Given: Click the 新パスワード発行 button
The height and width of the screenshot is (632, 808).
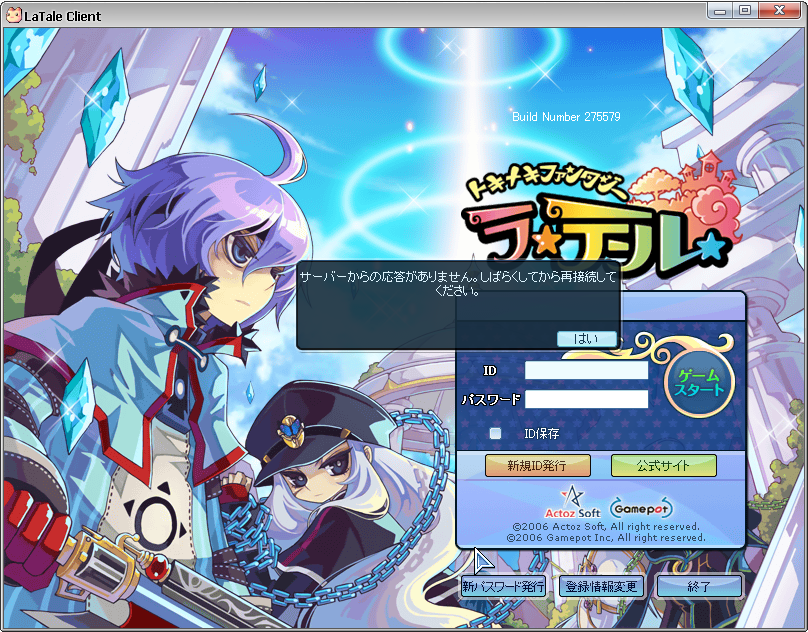Looking at the screenshot, I should pyautogui.click(x=503, y=587).
